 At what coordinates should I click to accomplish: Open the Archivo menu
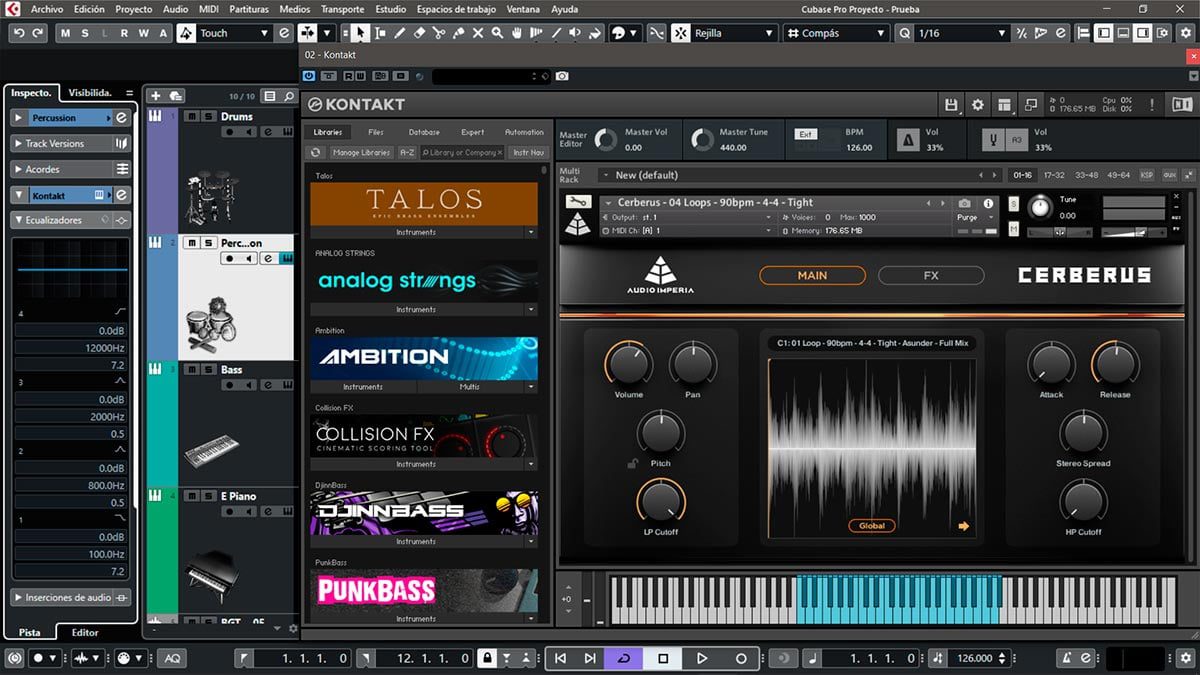(47, 8)
